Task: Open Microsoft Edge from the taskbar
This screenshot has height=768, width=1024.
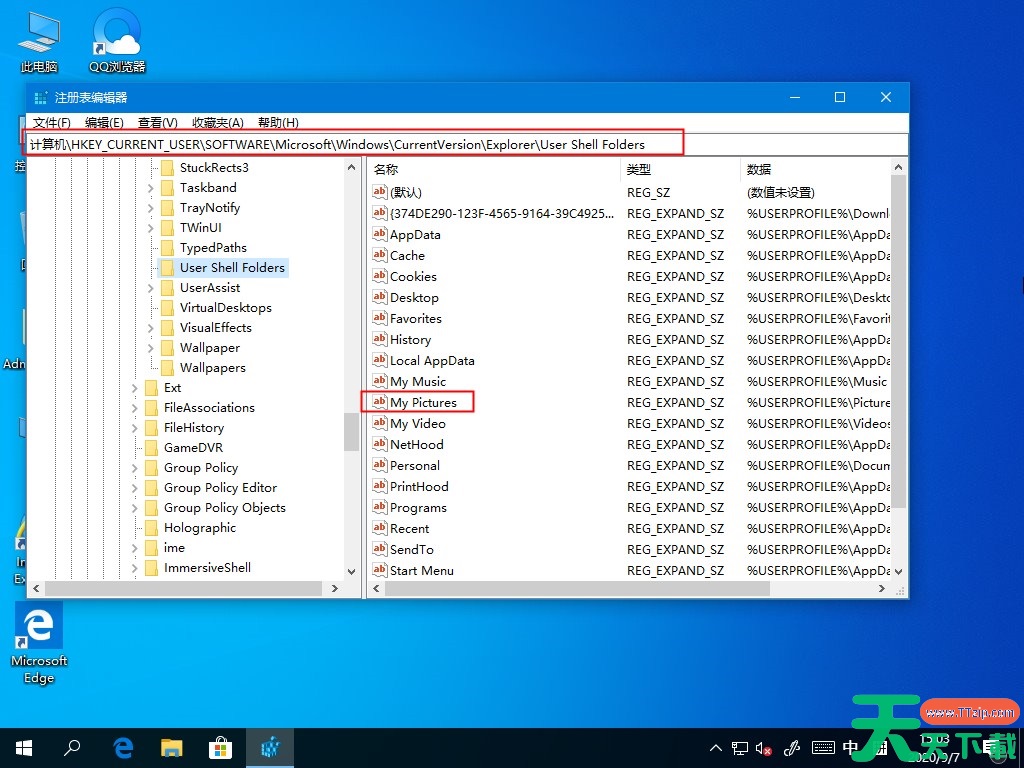Action: 124,747
